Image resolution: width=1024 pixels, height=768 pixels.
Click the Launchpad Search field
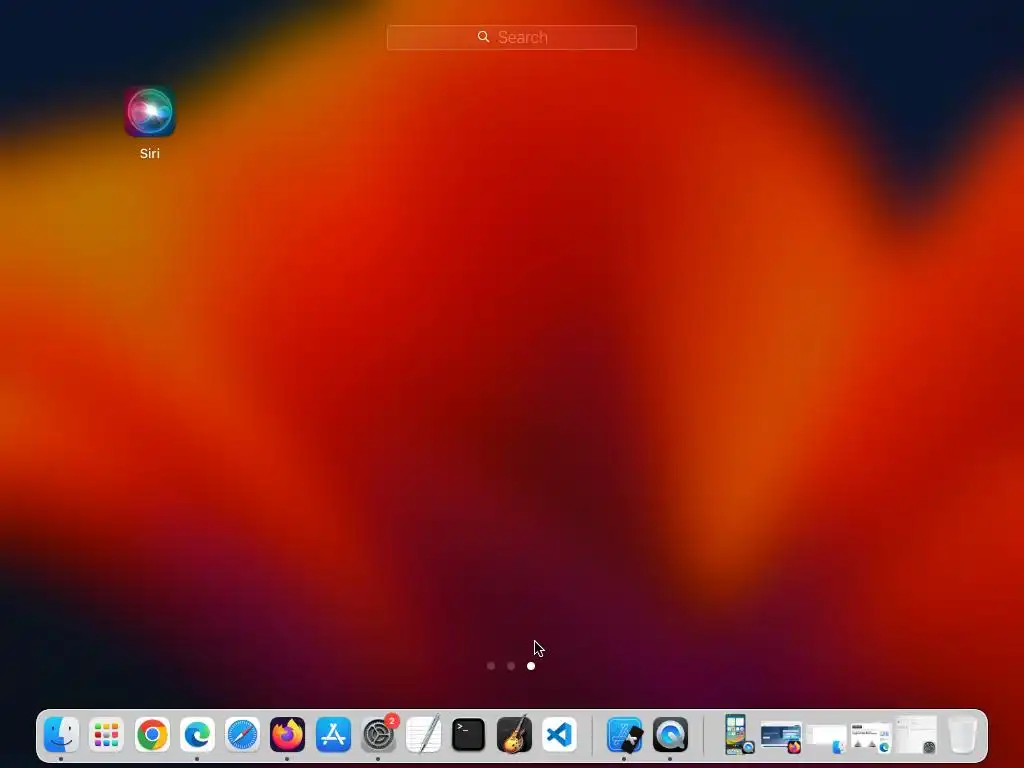(x=511, y=37)
